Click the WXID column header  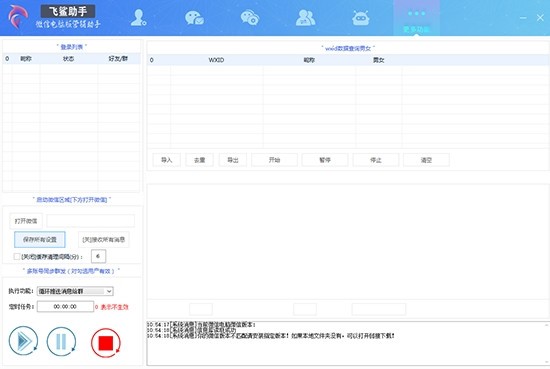(216, 60)
